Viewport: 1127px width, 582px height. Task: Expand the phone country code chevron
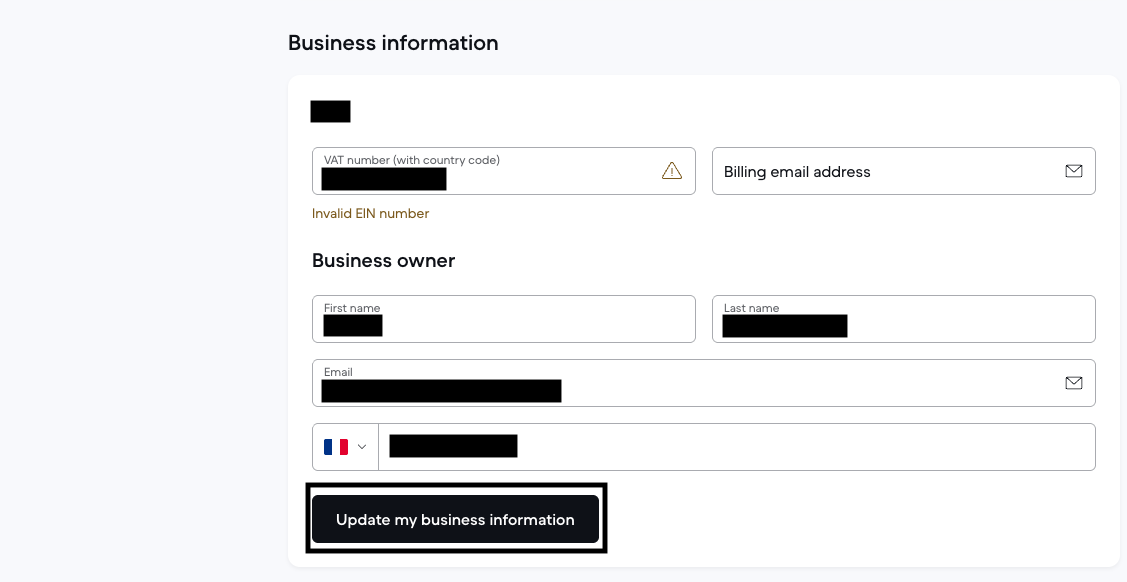coord(362,447)
